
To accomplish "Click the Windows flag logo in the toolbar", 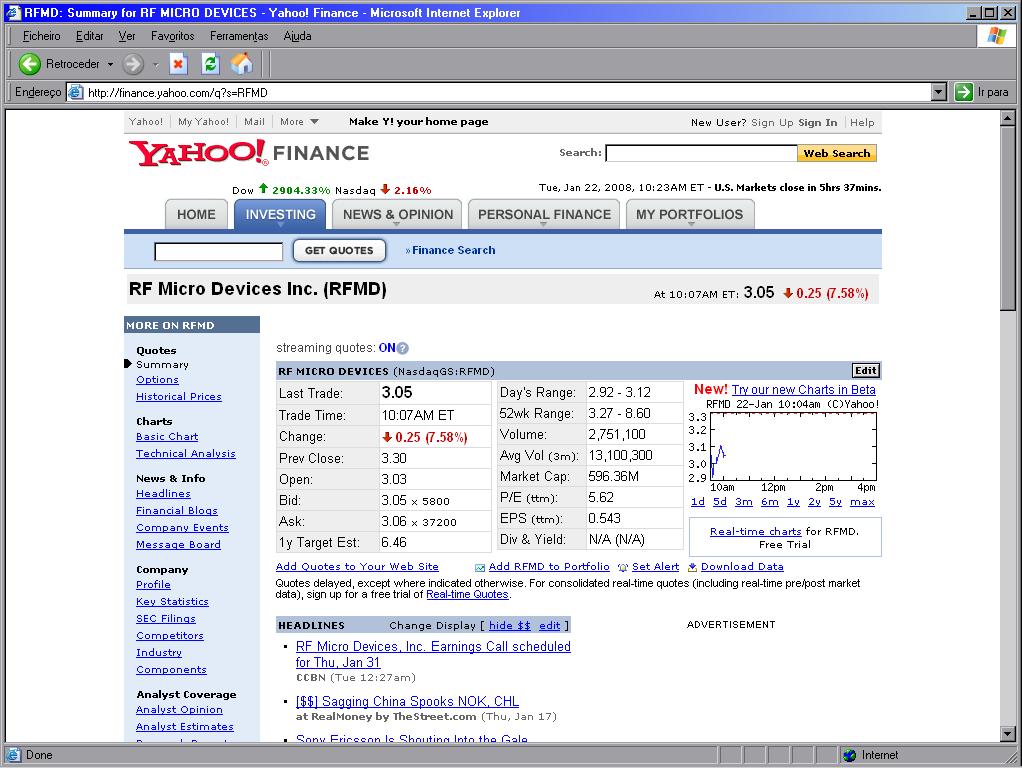I will click(997, 36).
